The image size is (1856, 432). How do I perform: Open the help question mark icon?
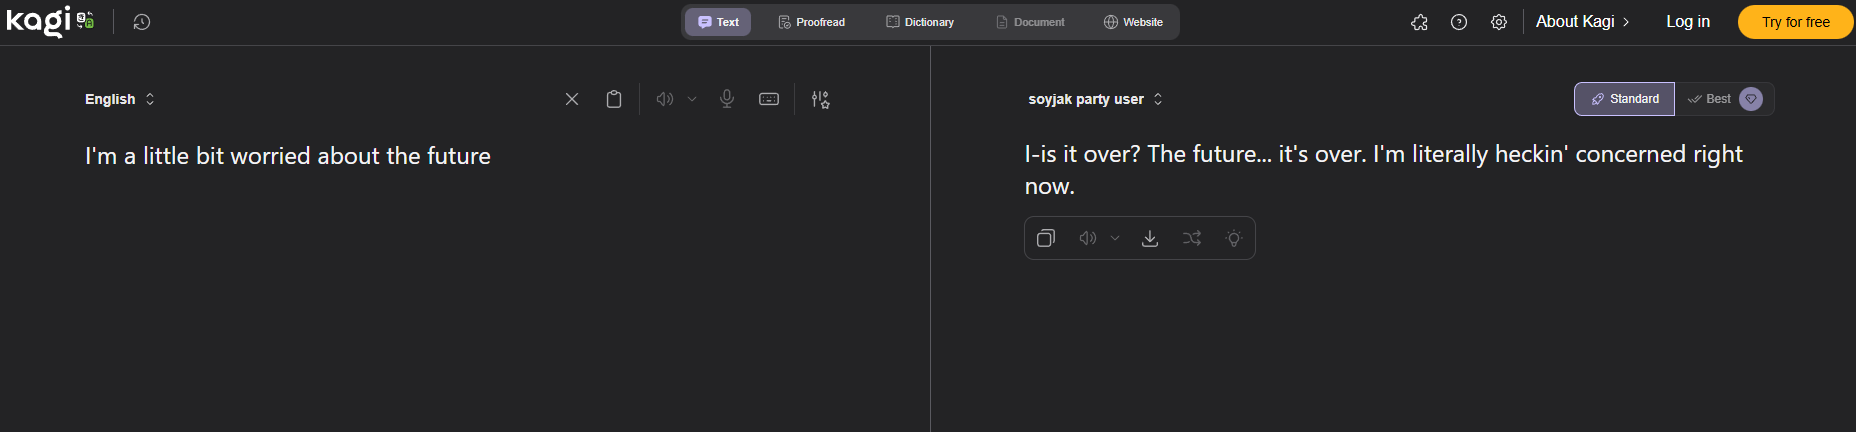click(x=1459, y=22)
